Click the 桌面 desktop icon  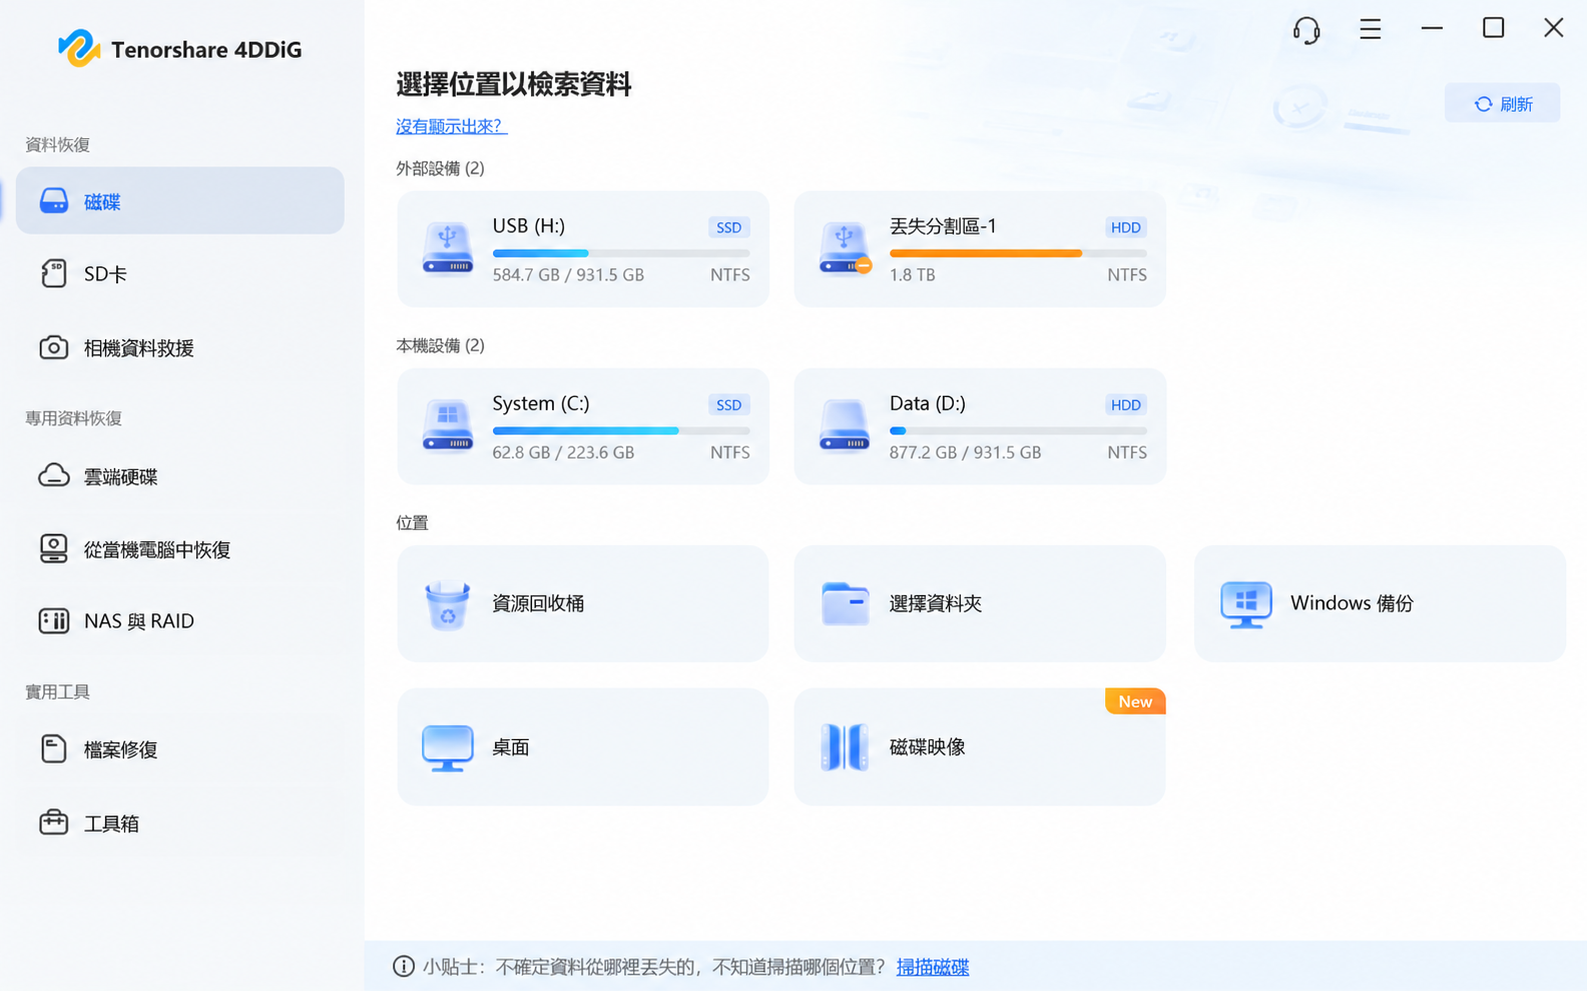click(x=447, y=747)
